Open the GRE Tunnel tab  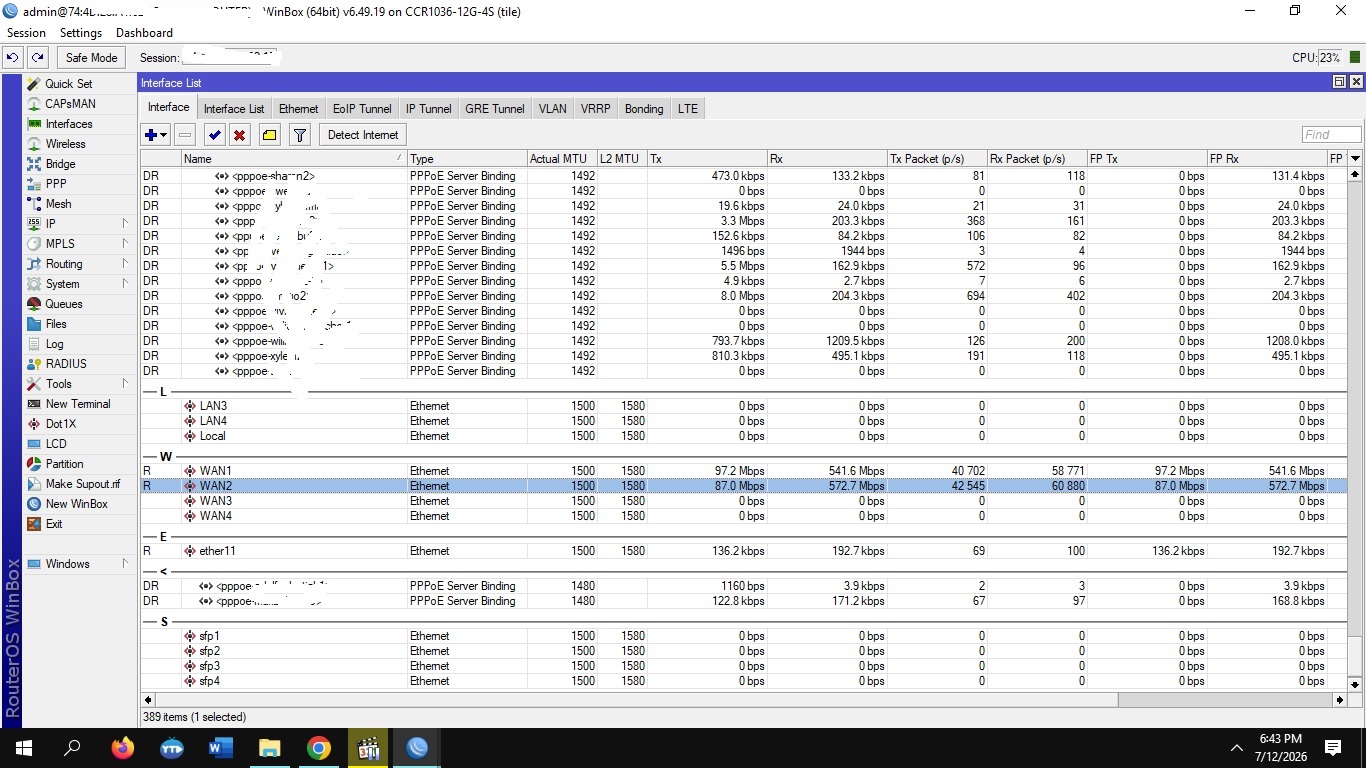494,109
